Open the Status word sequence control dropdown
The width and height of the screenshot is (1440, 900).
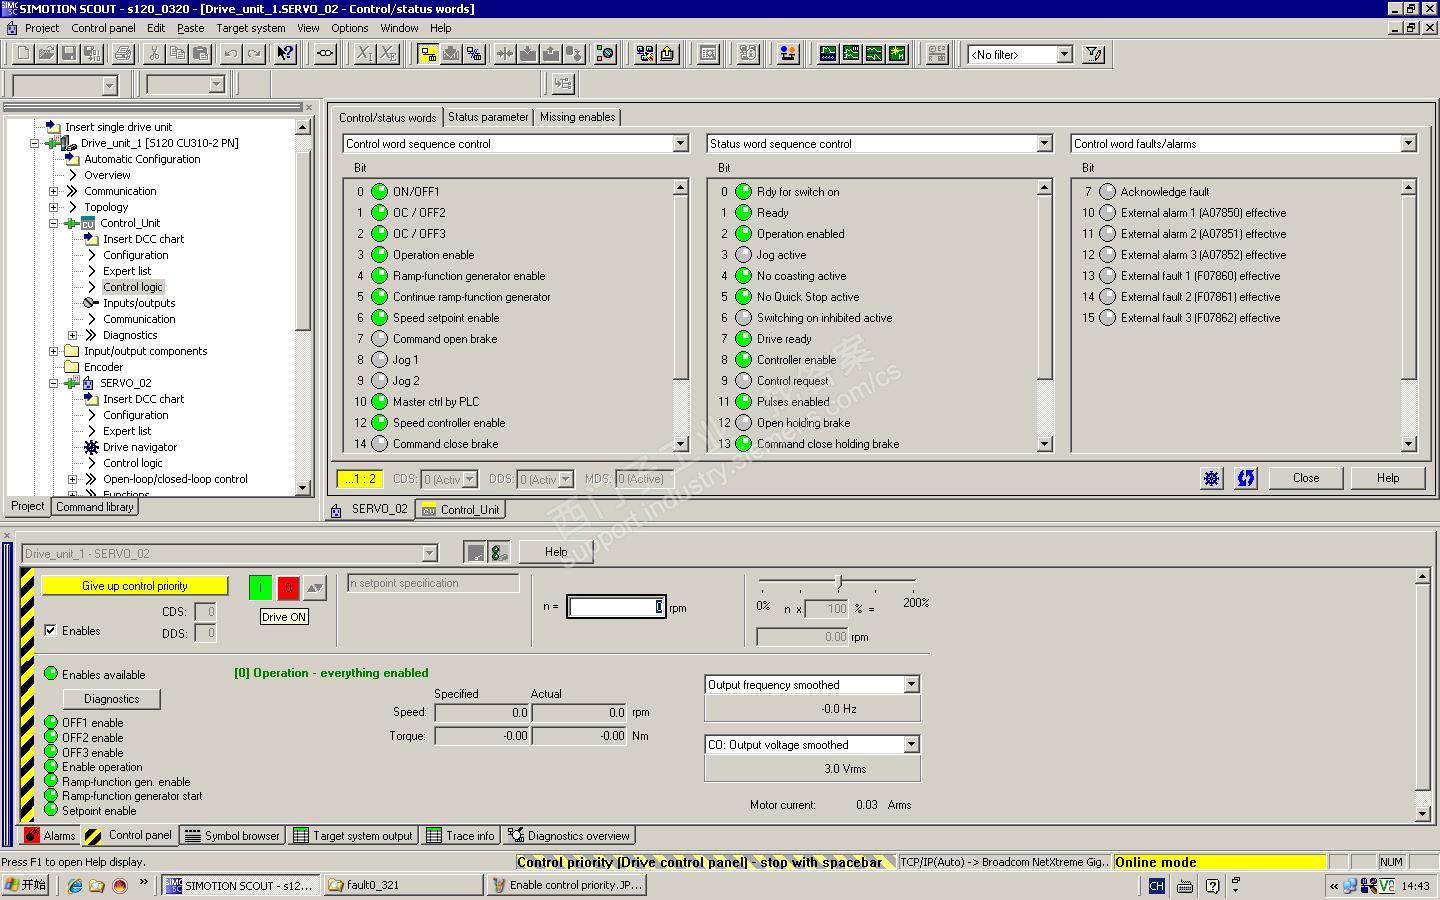coord(1044,144)
